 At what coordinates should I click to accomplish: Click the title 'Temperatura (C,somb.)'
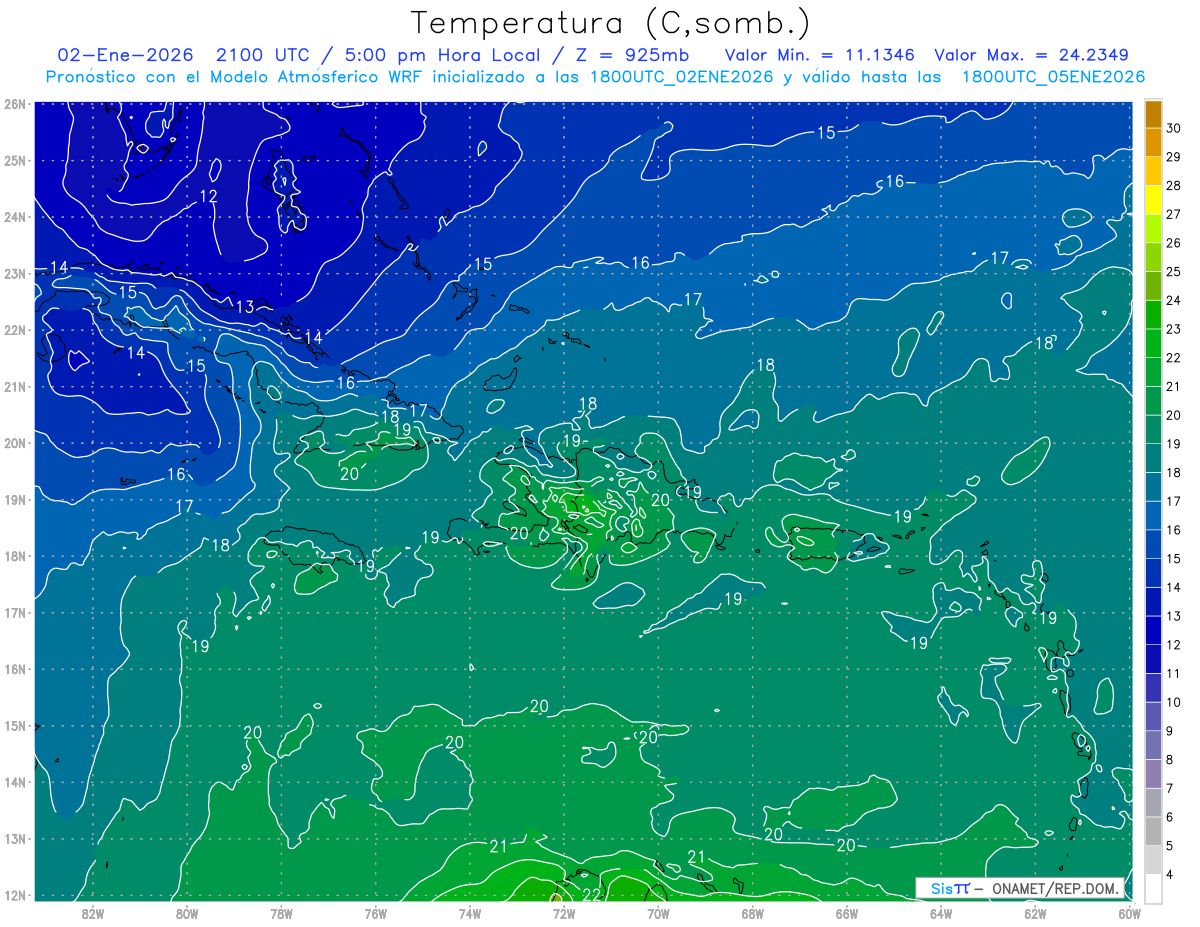611,22
